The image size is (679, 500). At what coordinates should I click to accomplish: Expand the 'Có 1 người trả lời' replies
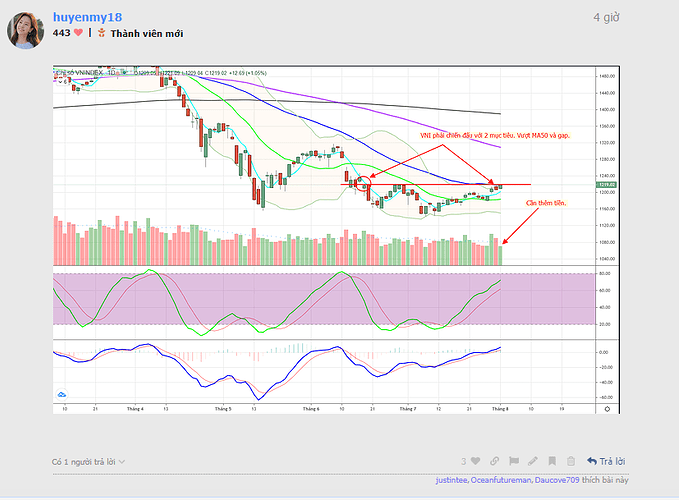pos(88,462)
